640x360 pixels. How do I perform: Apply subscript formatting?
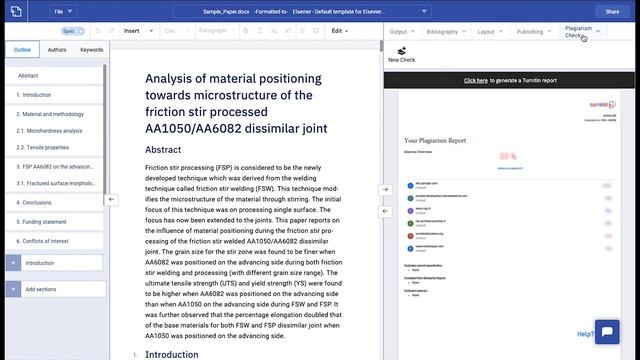tap(274, 31)
